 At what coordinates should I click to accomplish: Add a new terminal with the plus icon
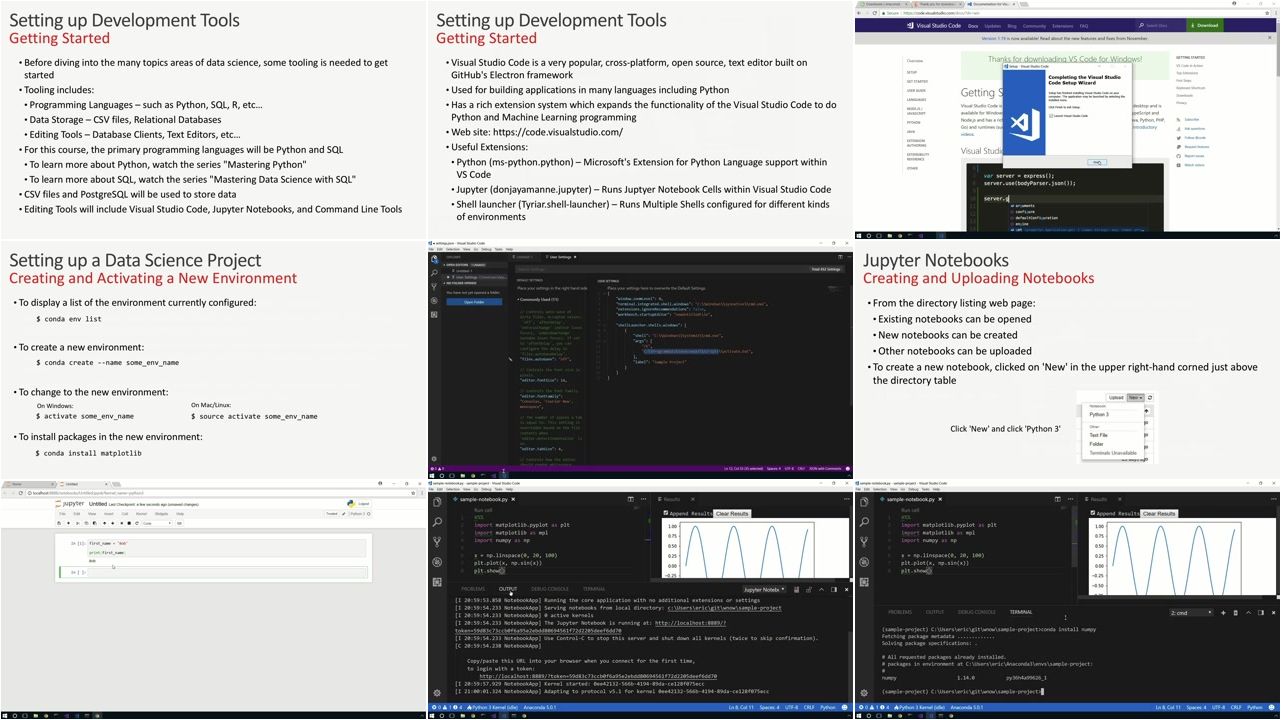pyautogui.click(x=1224, y=612)
